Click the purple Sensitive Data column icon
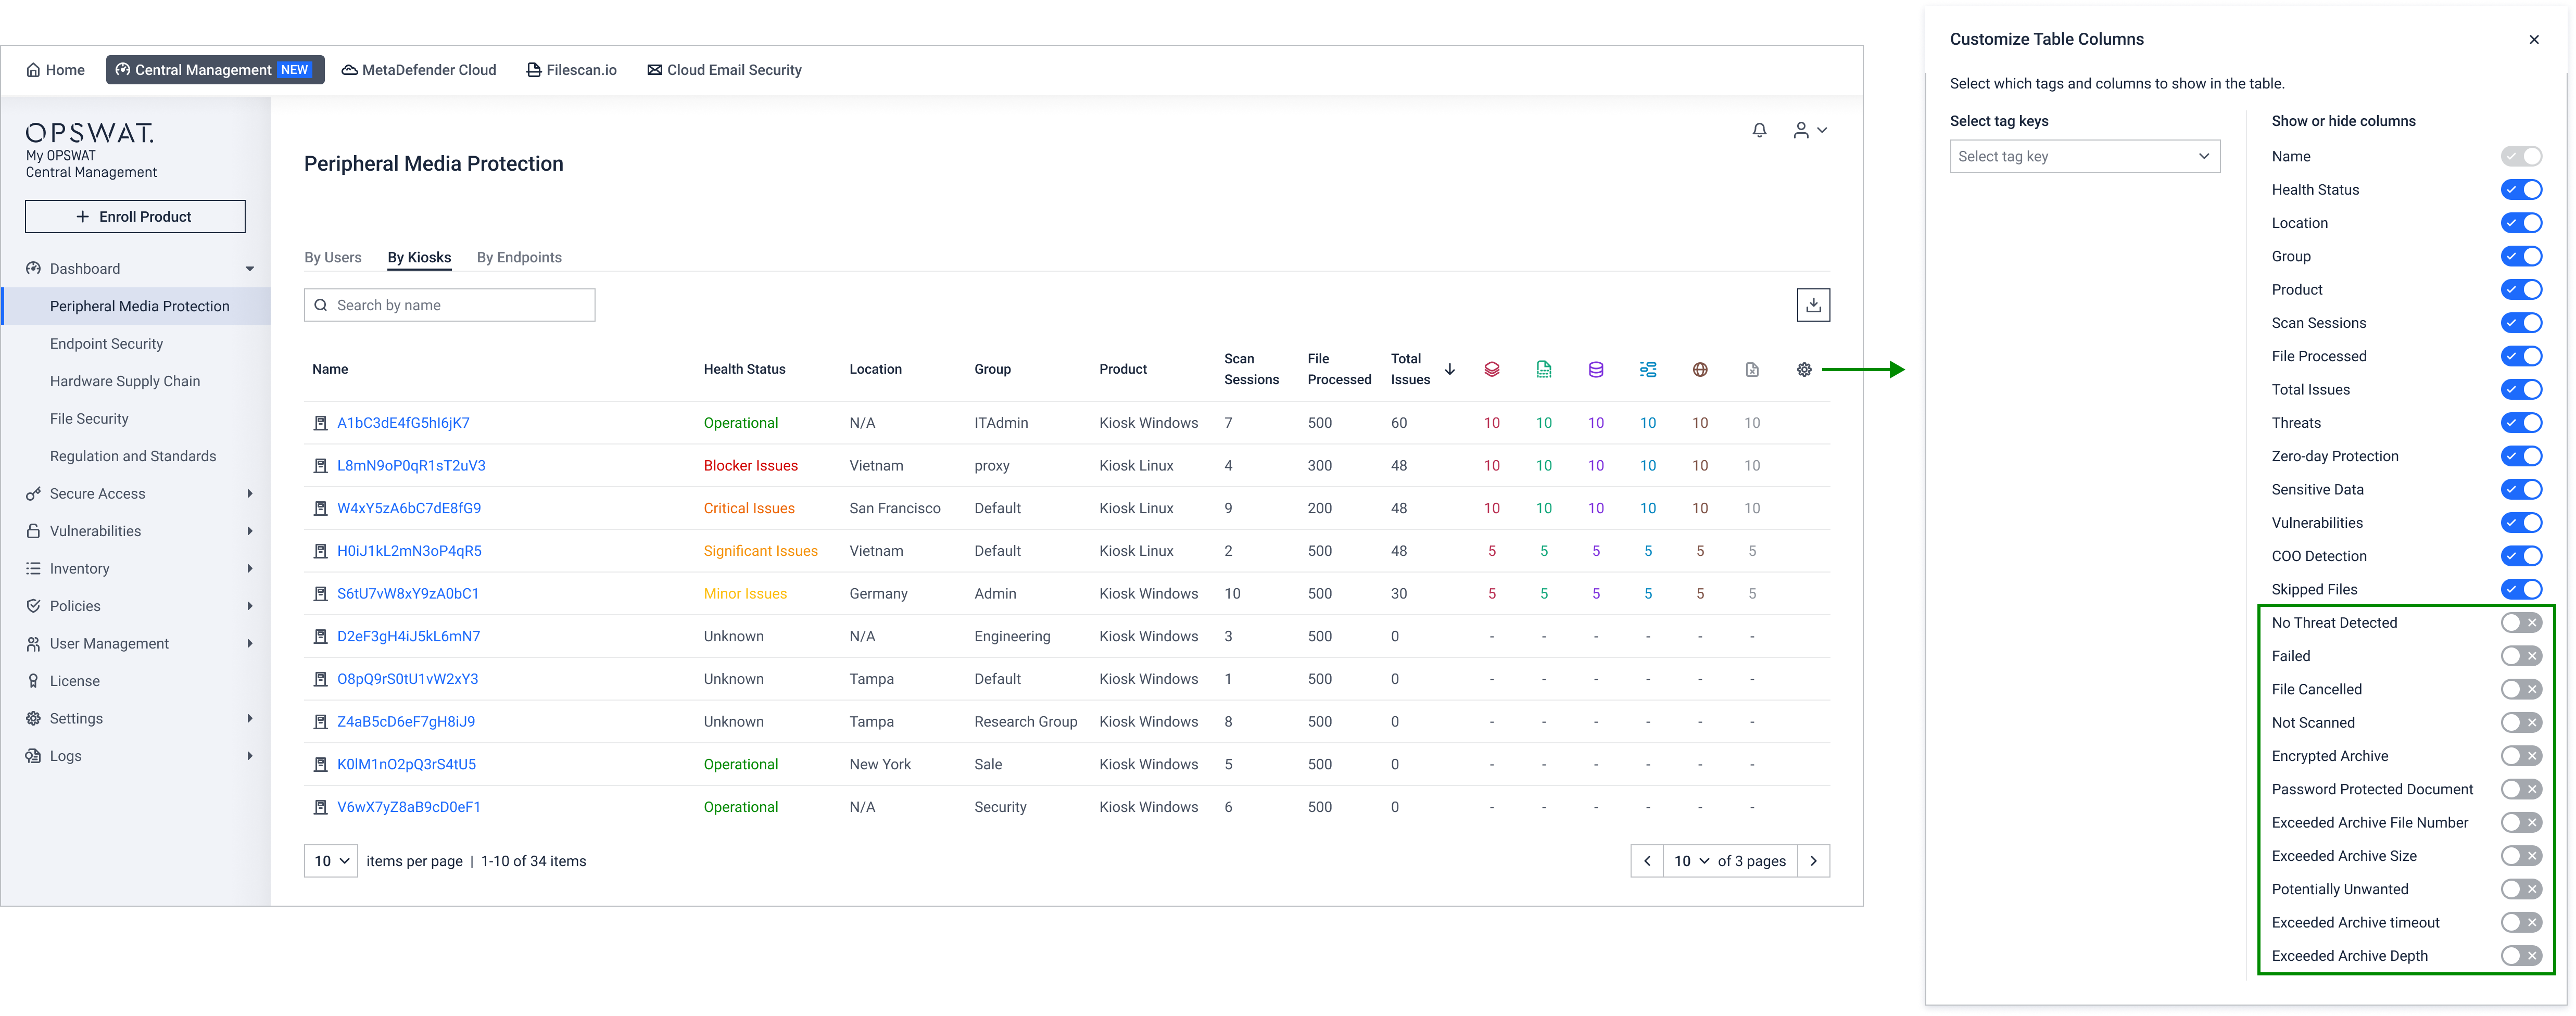 1595,370
